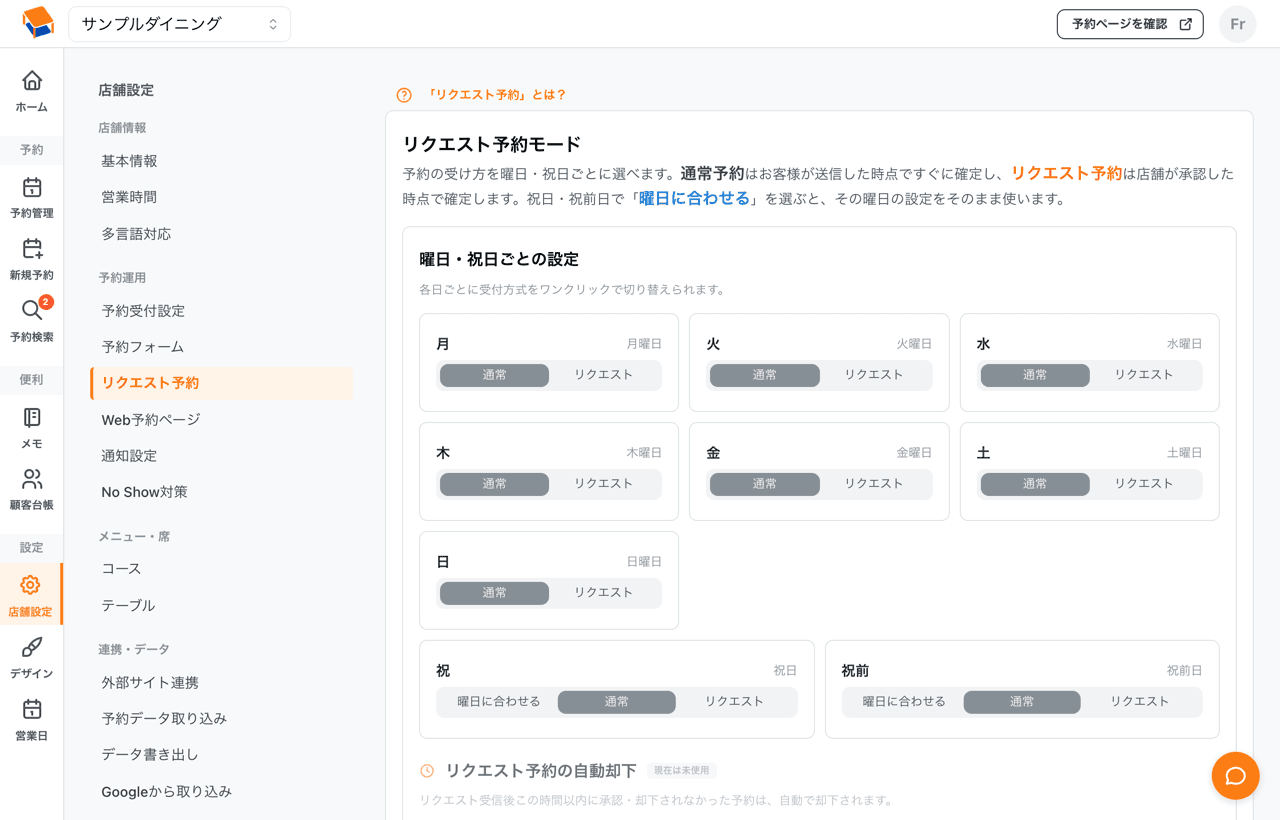
Task: Open 顧客台帳 people icon
Action: [x=32, y=479]
